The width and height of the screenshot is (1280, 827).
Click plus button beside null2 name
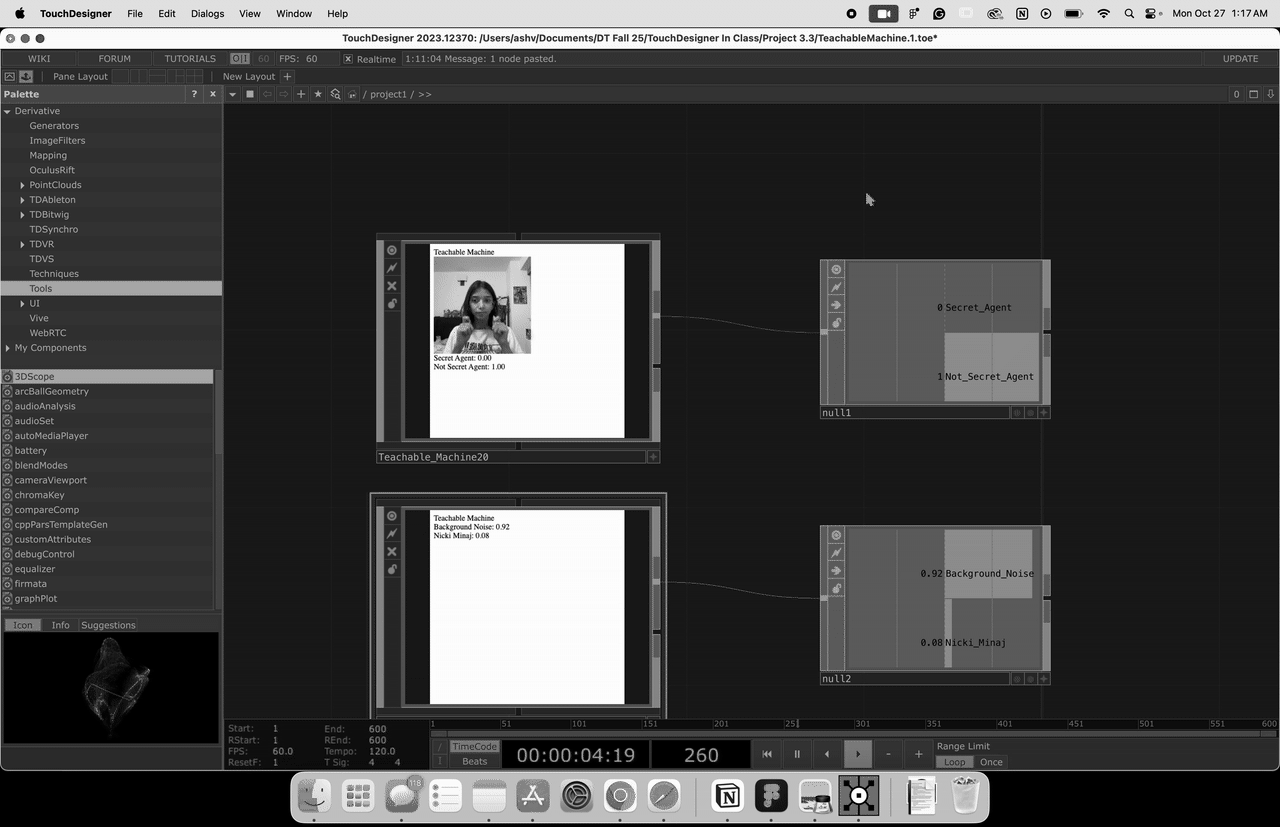[1043, 678]
